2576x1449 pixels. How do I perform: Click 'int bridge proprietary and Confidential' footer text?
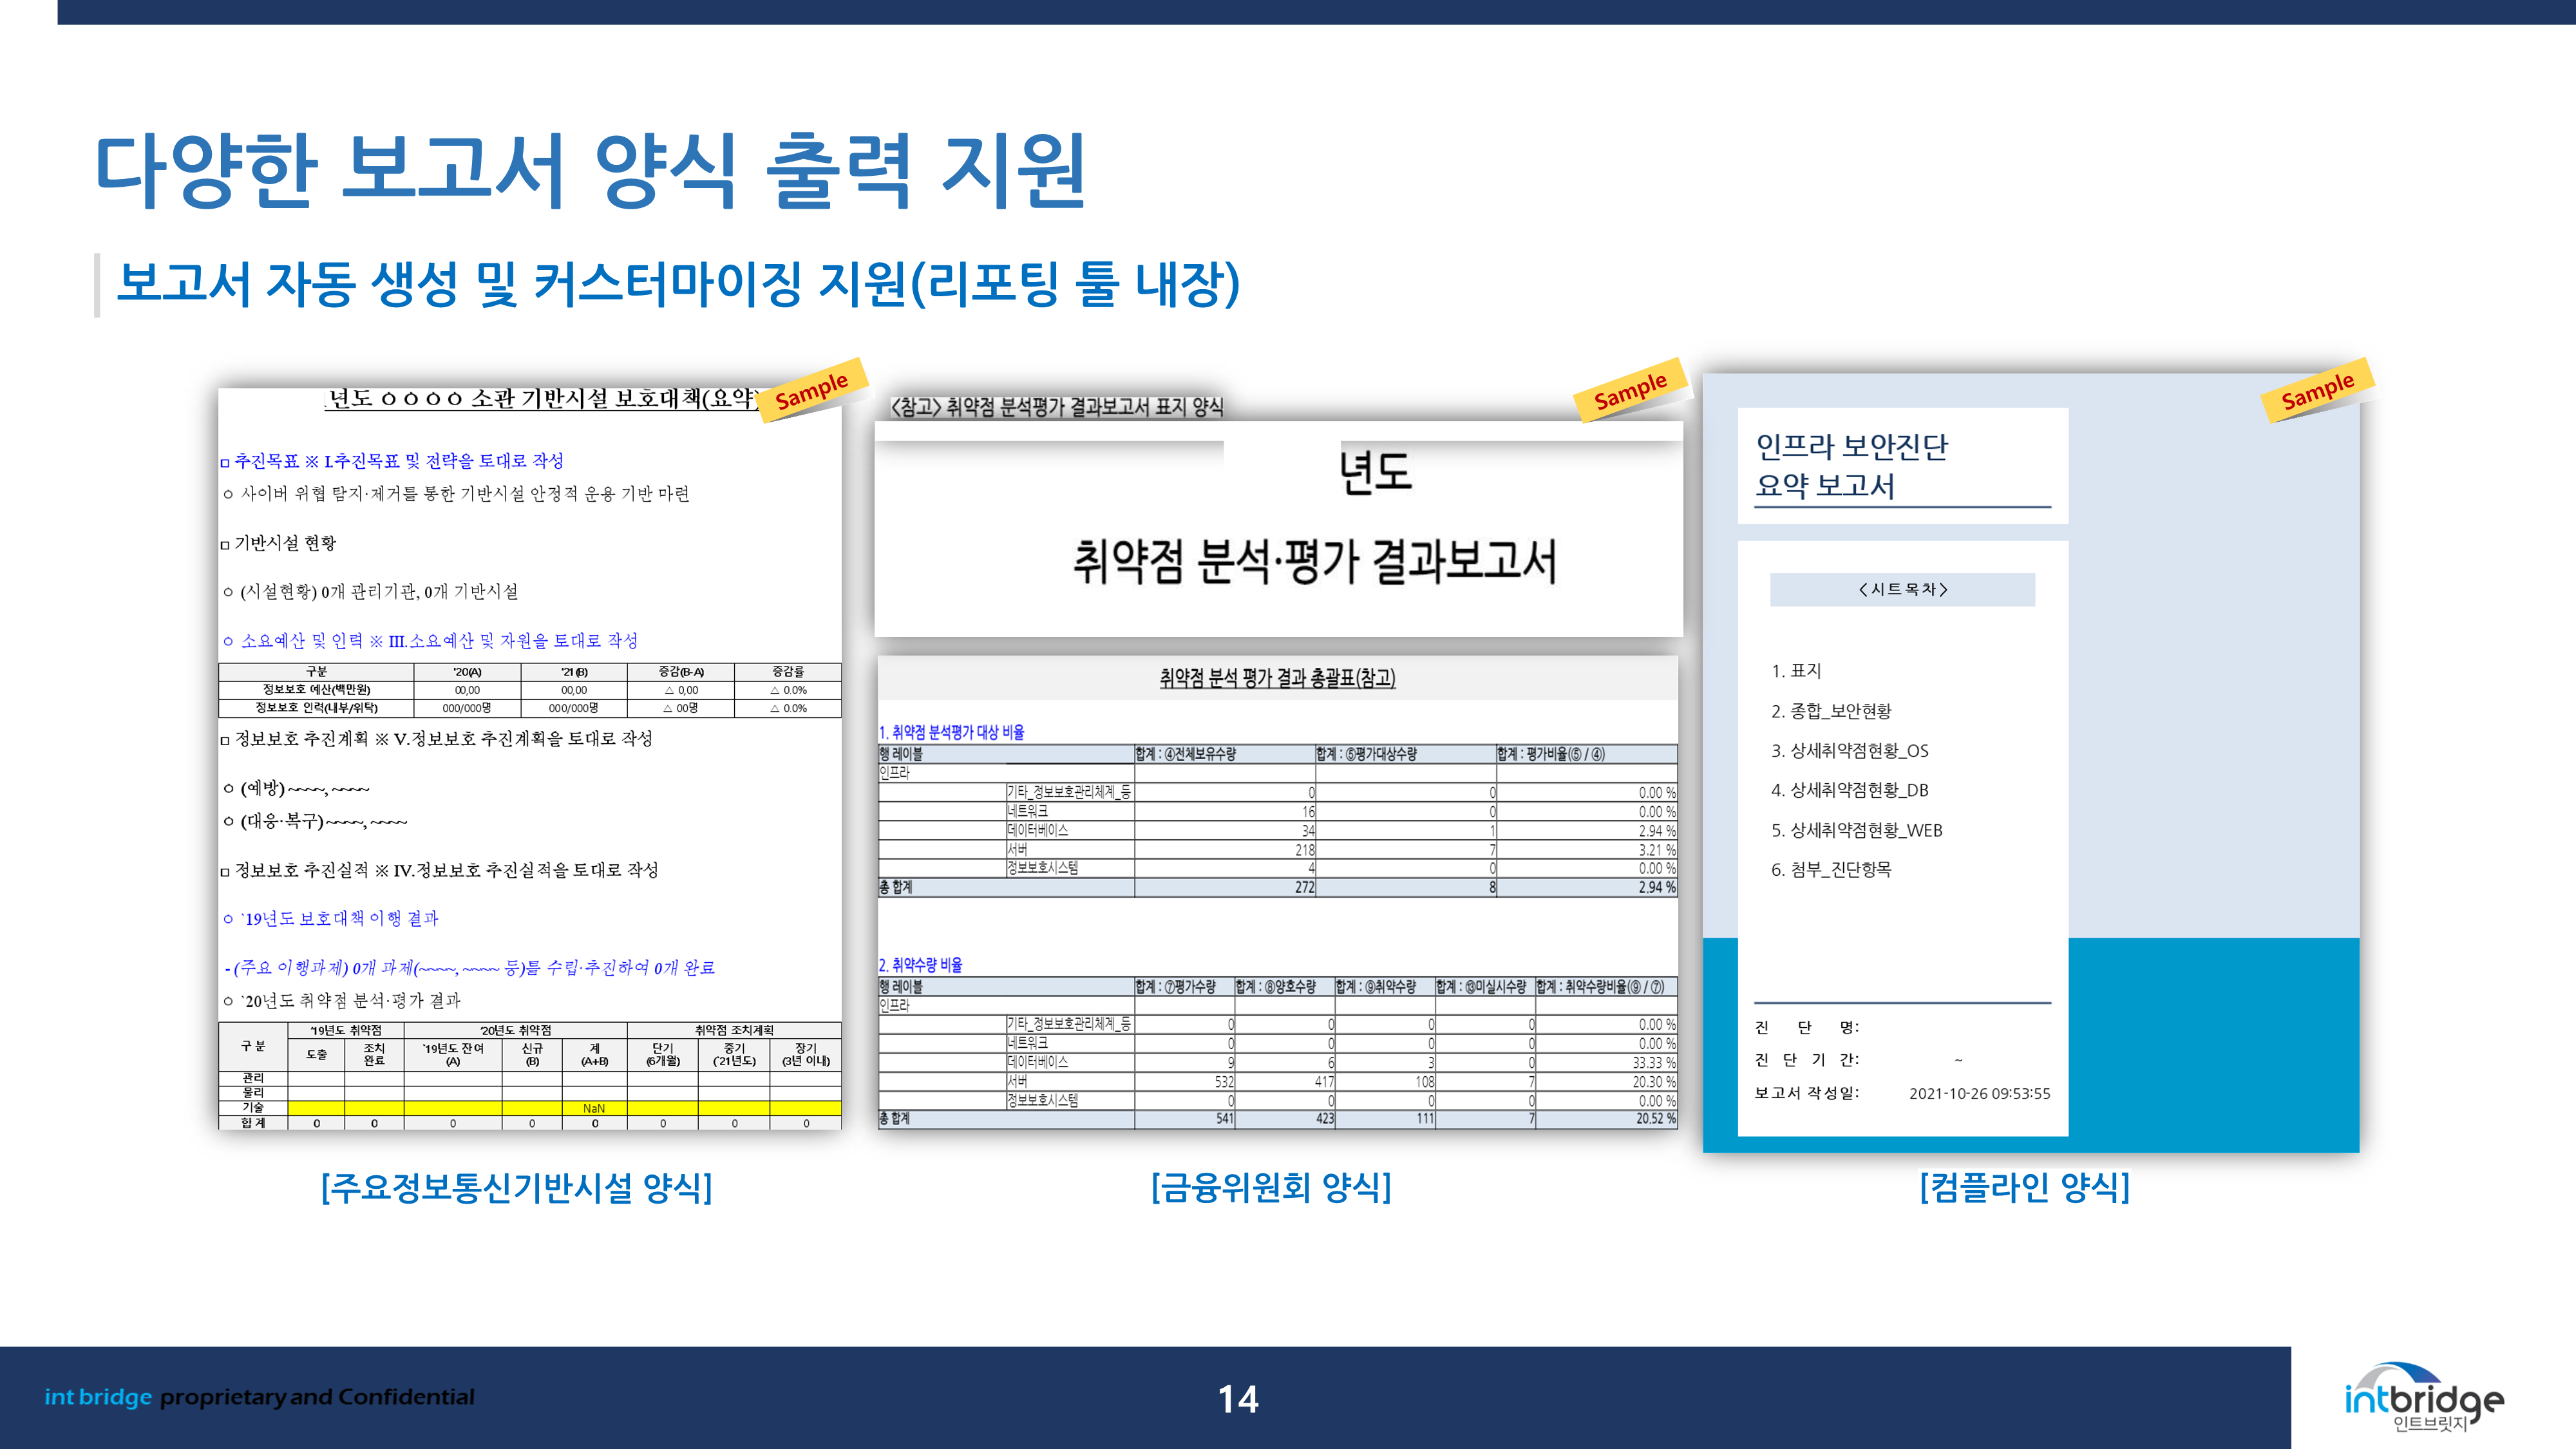pos(259,1397)
